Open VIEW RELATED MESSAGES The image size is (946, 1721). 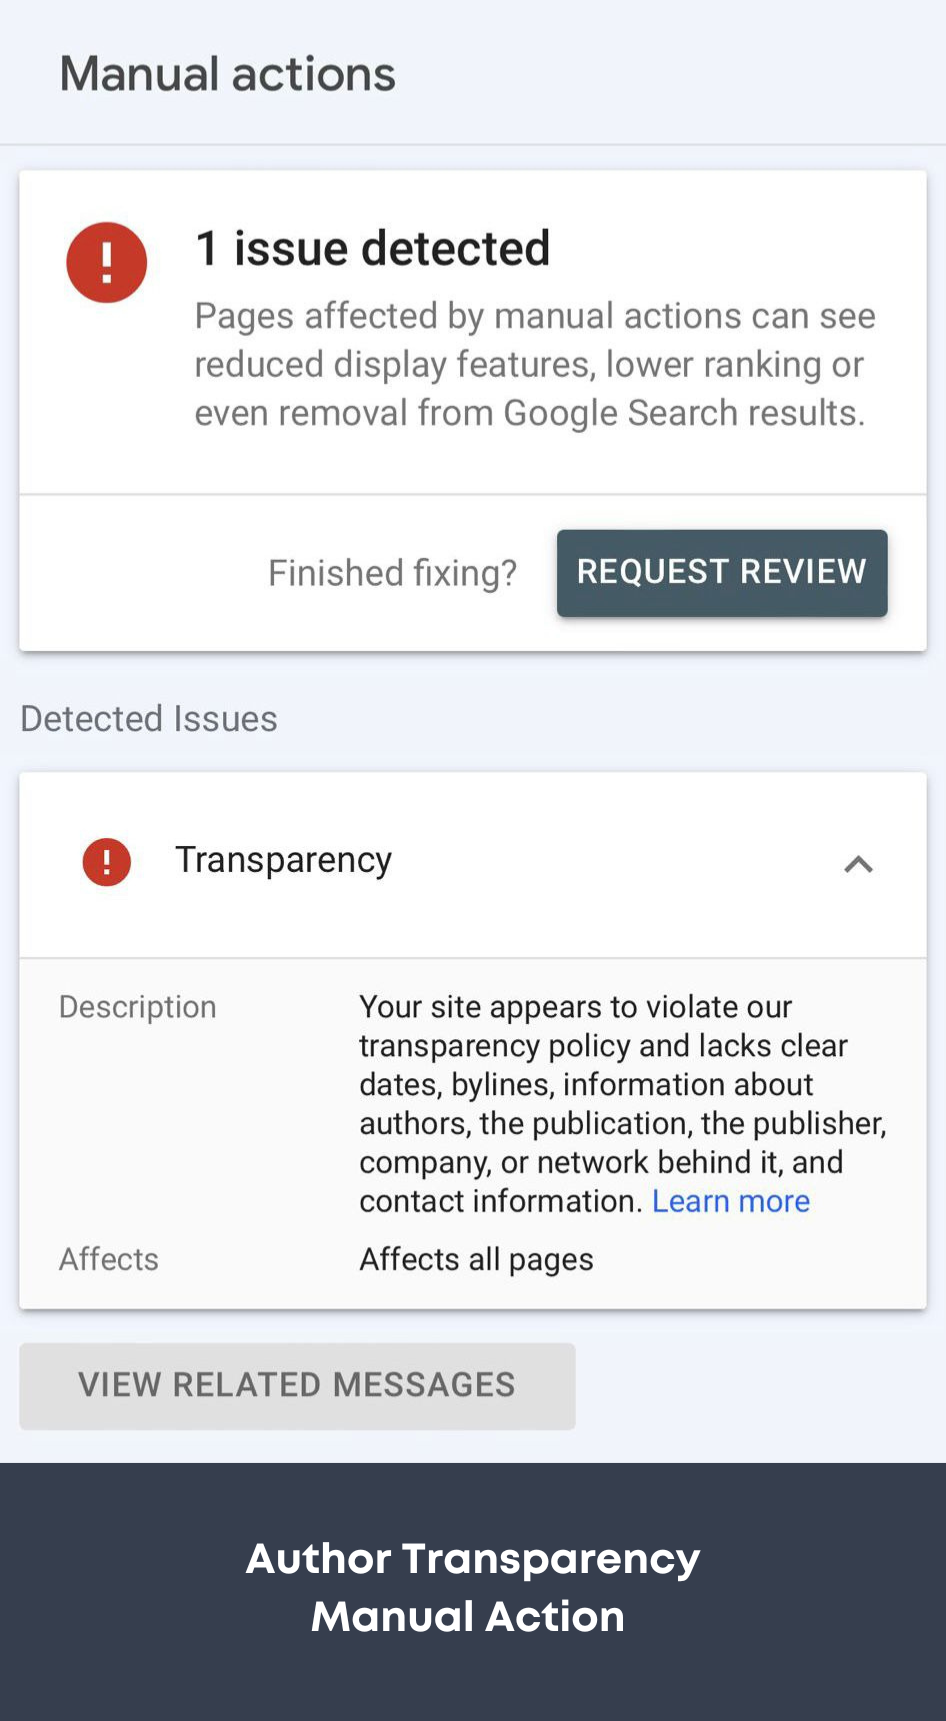tap(297, 1385)
